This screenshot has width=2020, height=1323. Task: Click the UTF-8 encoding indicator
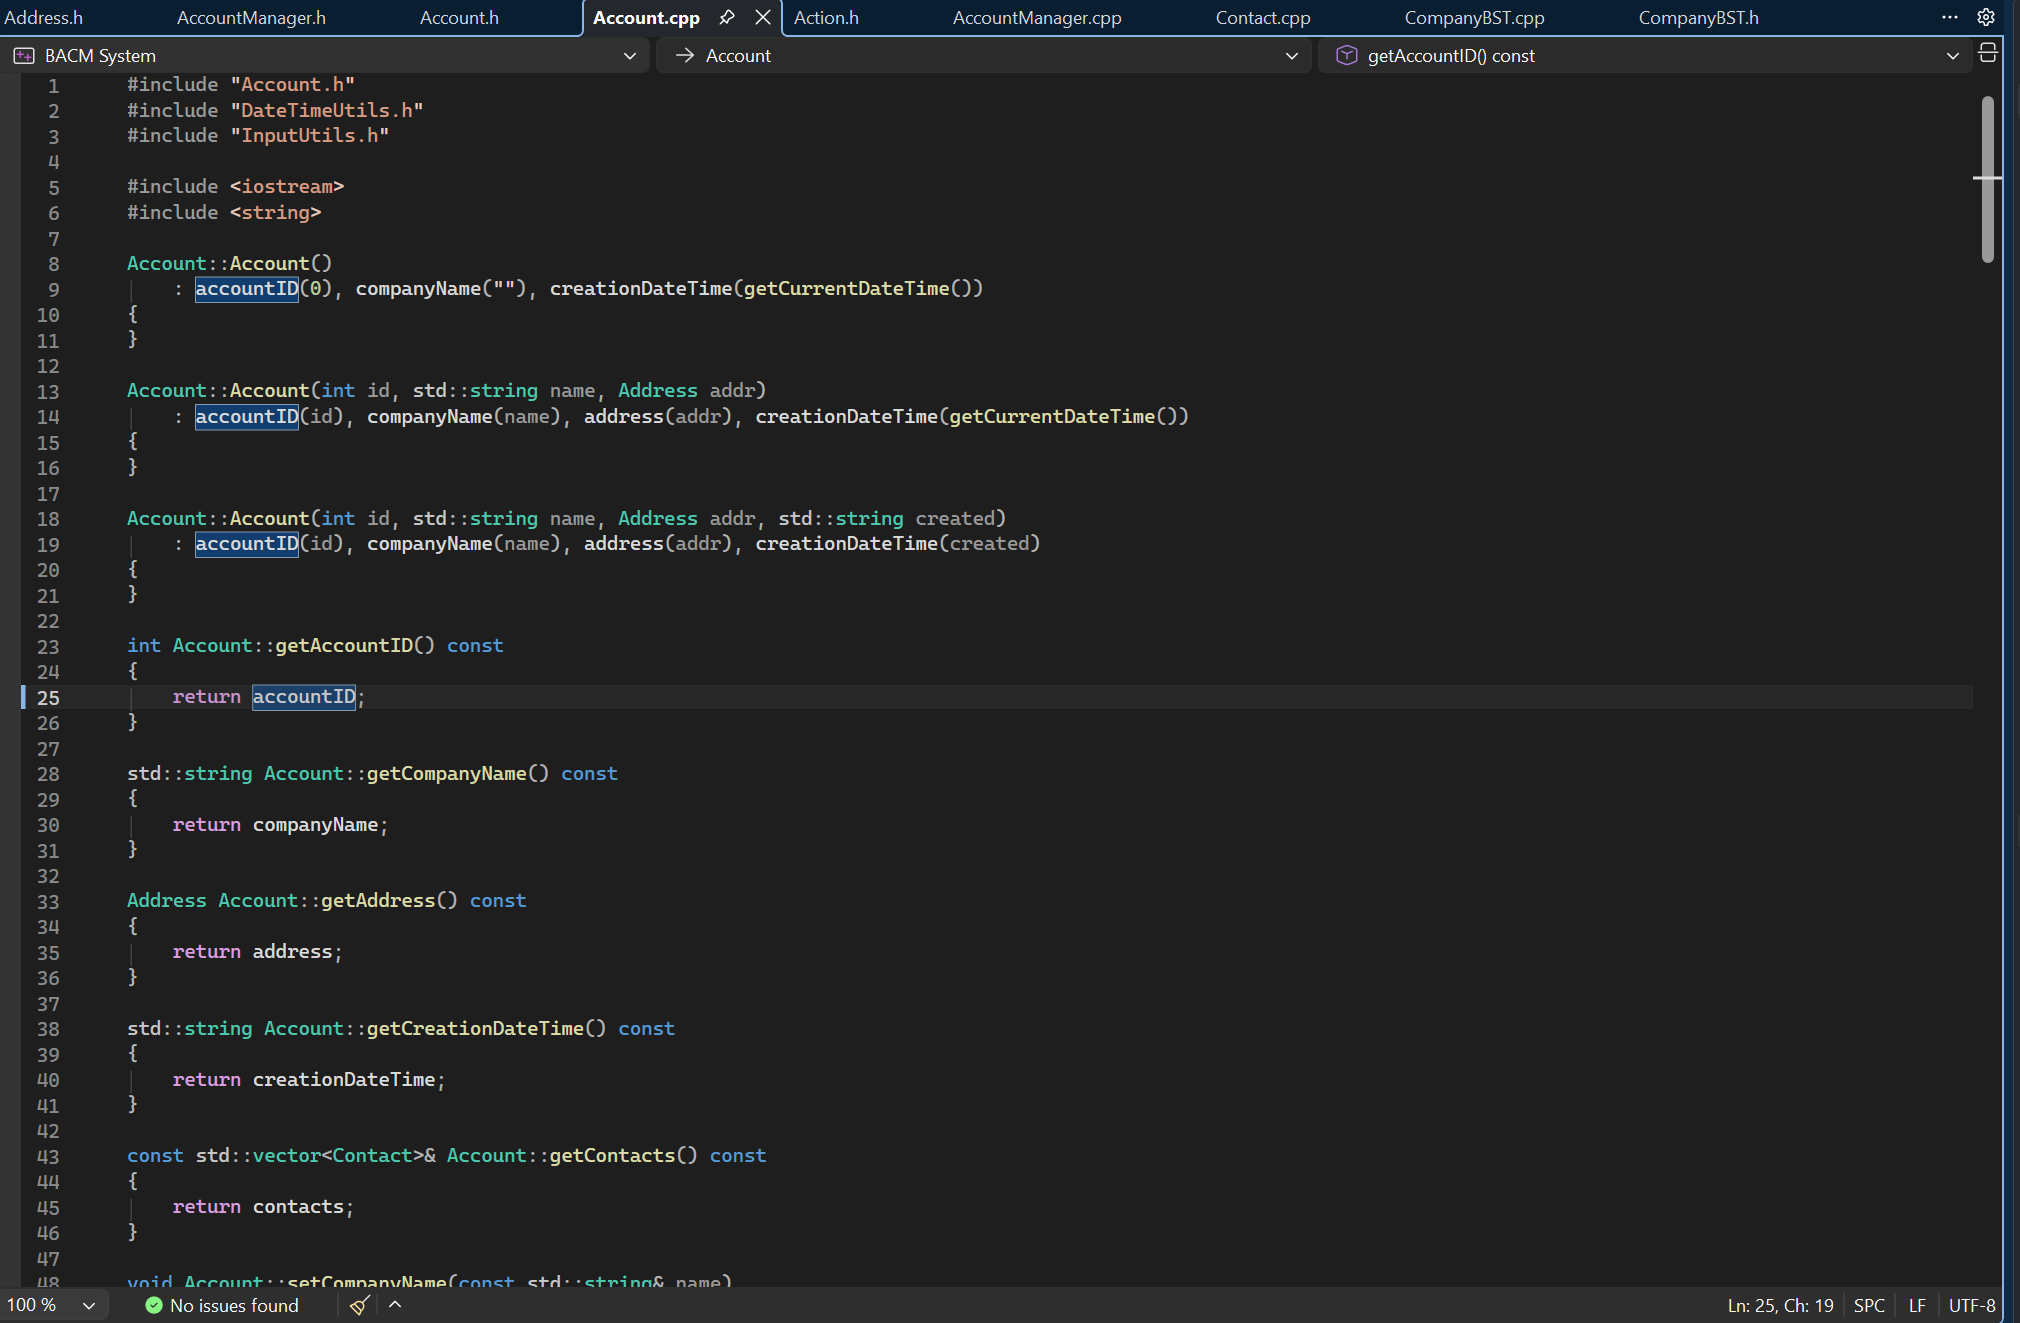(1972, 1305)
